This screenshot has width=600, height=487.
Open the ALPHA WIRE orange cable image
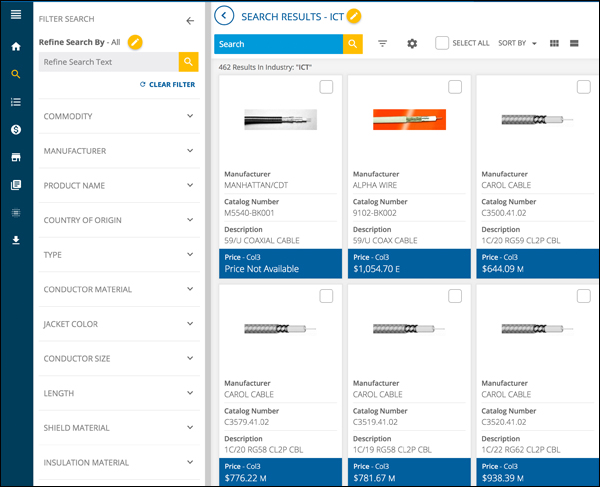(409, 119)
